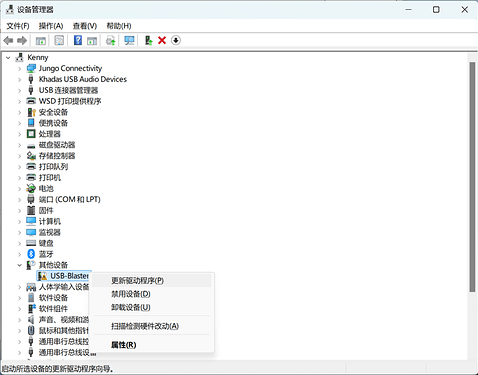
Task: Expand the 打印队列 node
Action: point(19,167)
